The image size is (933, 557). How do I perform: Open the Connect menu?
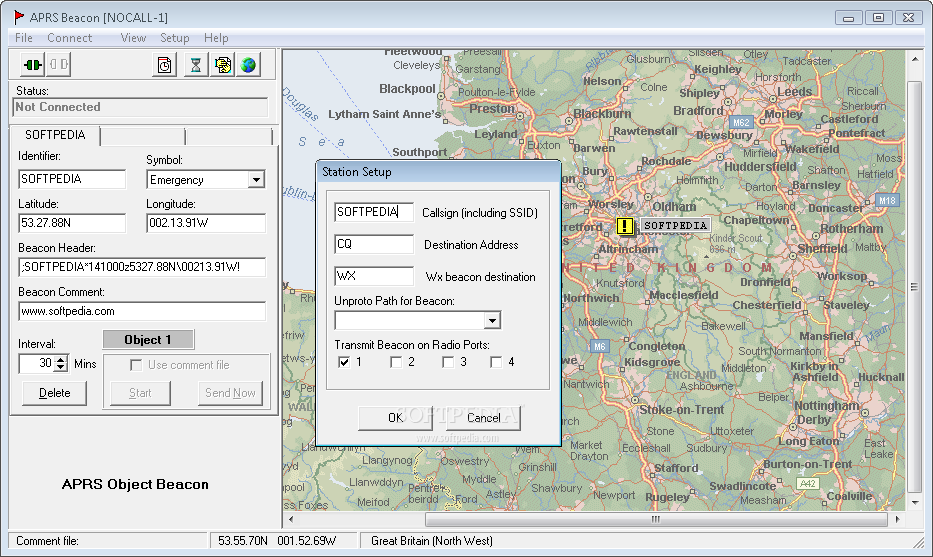pyautogui.click(x=70, y=37)
